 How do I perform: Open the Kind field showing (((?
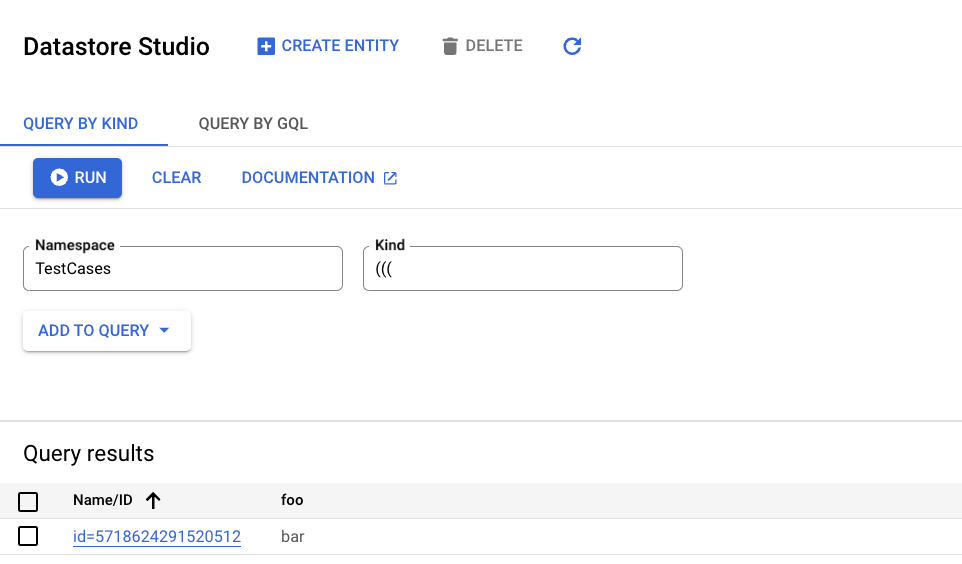522,269
